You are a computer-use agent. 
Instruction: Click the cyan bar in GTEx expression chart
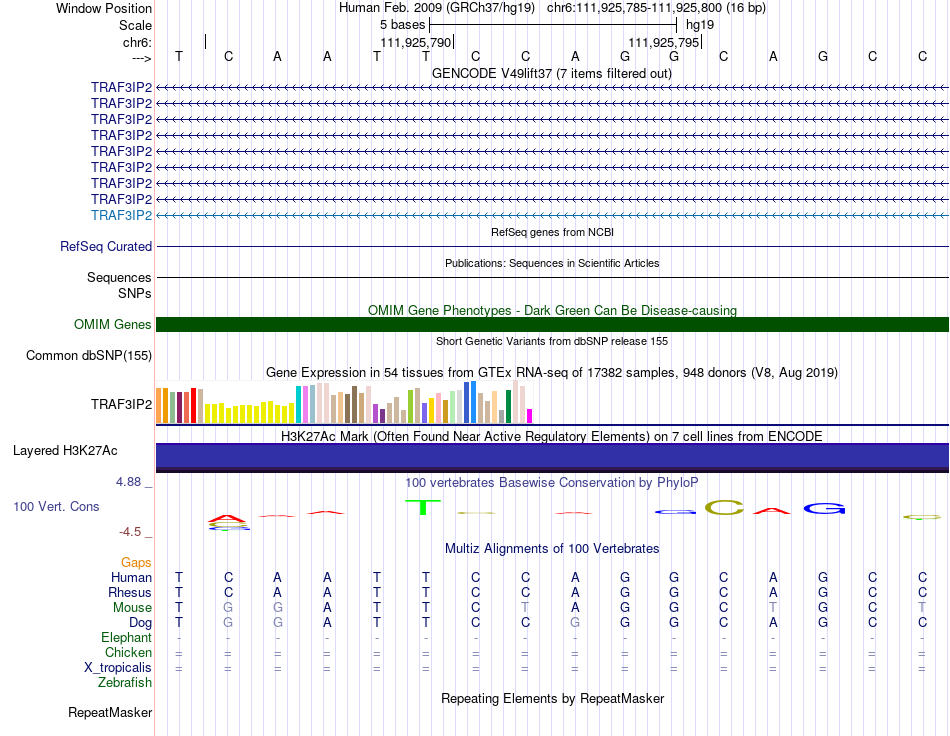click(x=298, y=404)
